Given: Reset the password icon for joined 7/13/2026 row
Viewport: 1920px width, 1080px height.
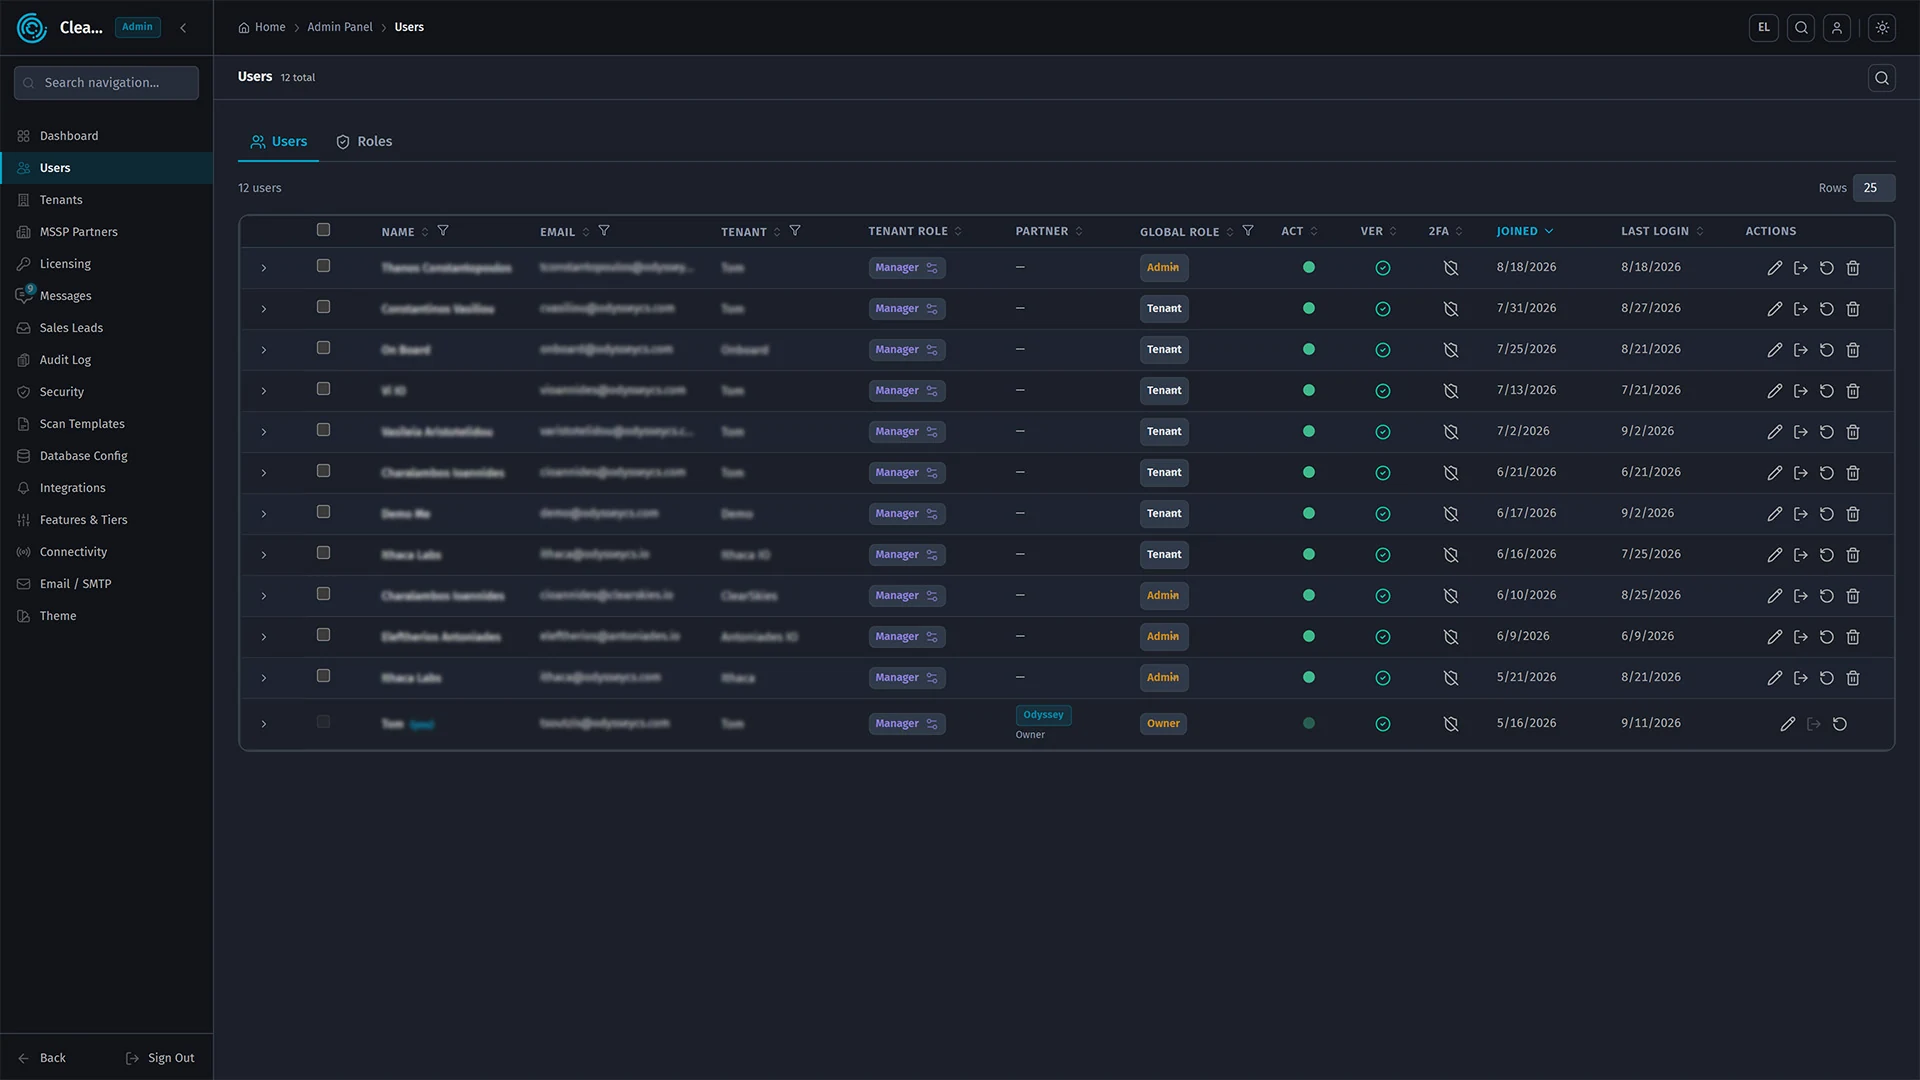Looking at the screenshot, I should (1826, 391).
